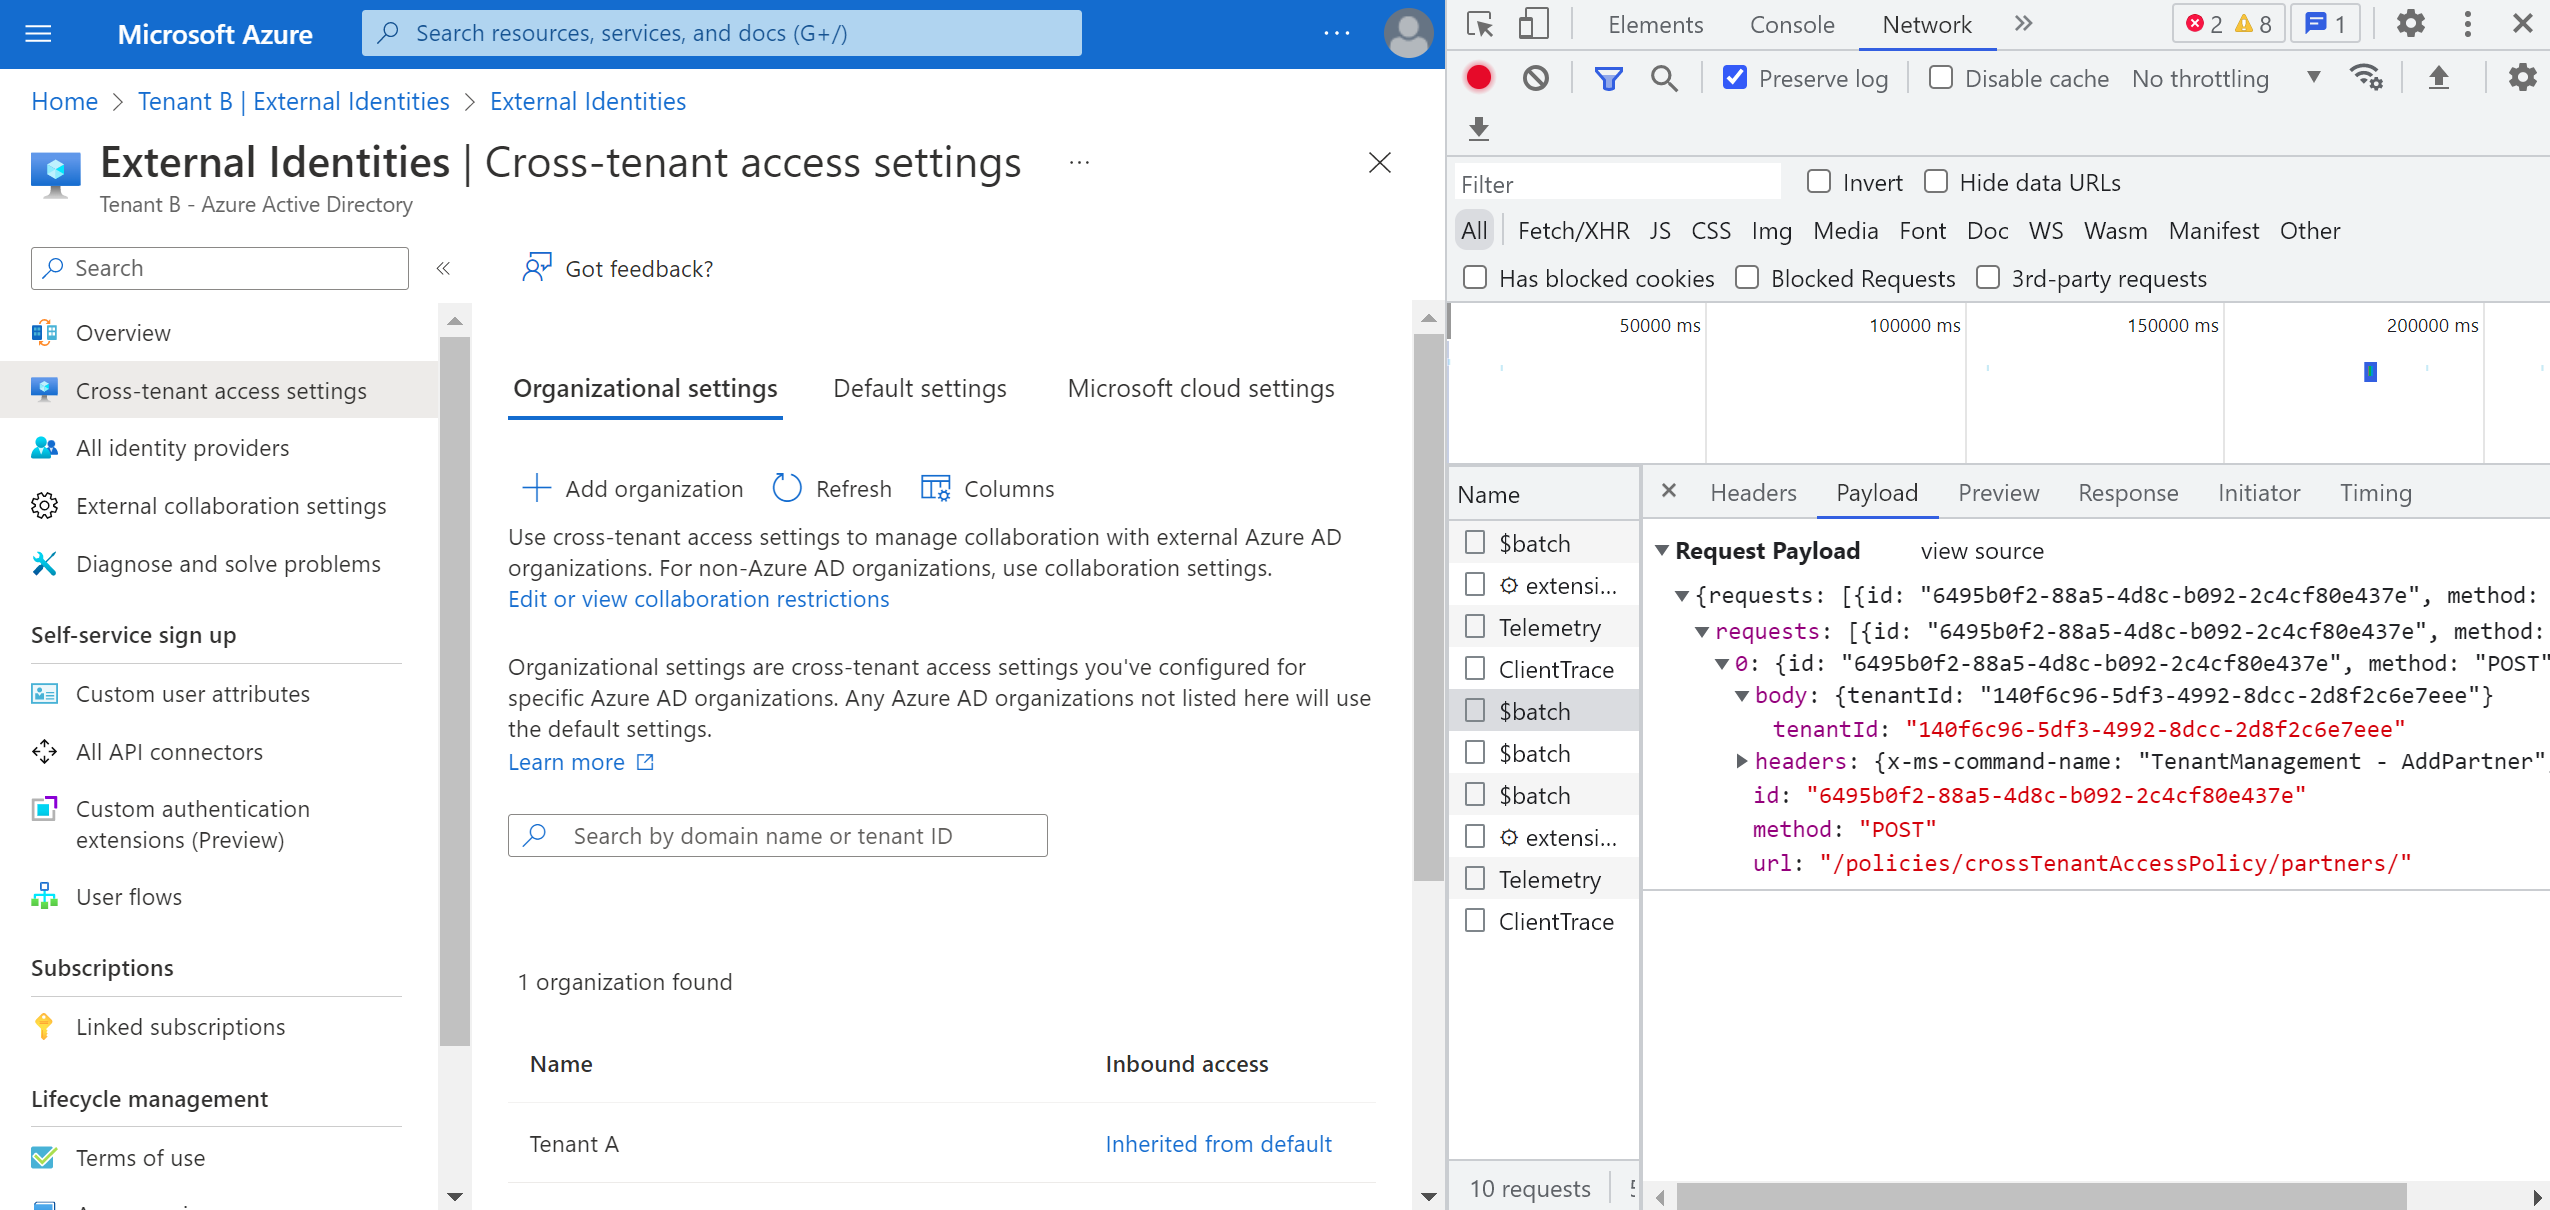The width and height of the screenshot is (2550, 1210).
Task: Collapse the Azure sidebar menu chevron
Action: coord(443,268)
